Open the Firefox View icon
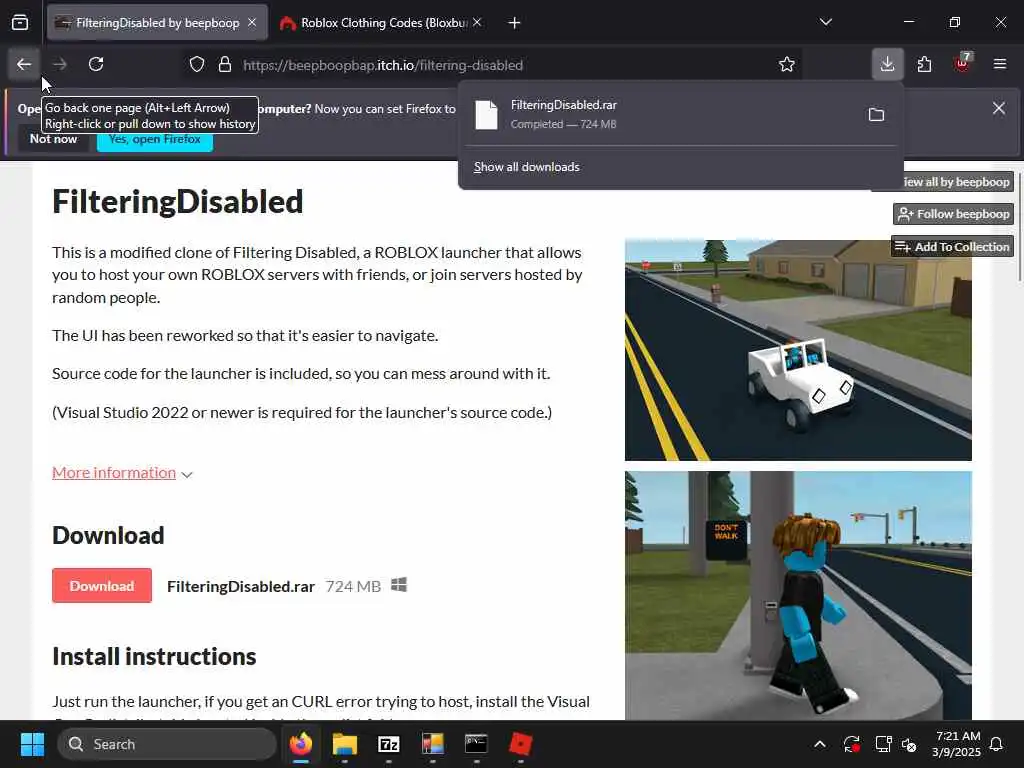This screenshot has width=1024, height=768. point(20,23)
